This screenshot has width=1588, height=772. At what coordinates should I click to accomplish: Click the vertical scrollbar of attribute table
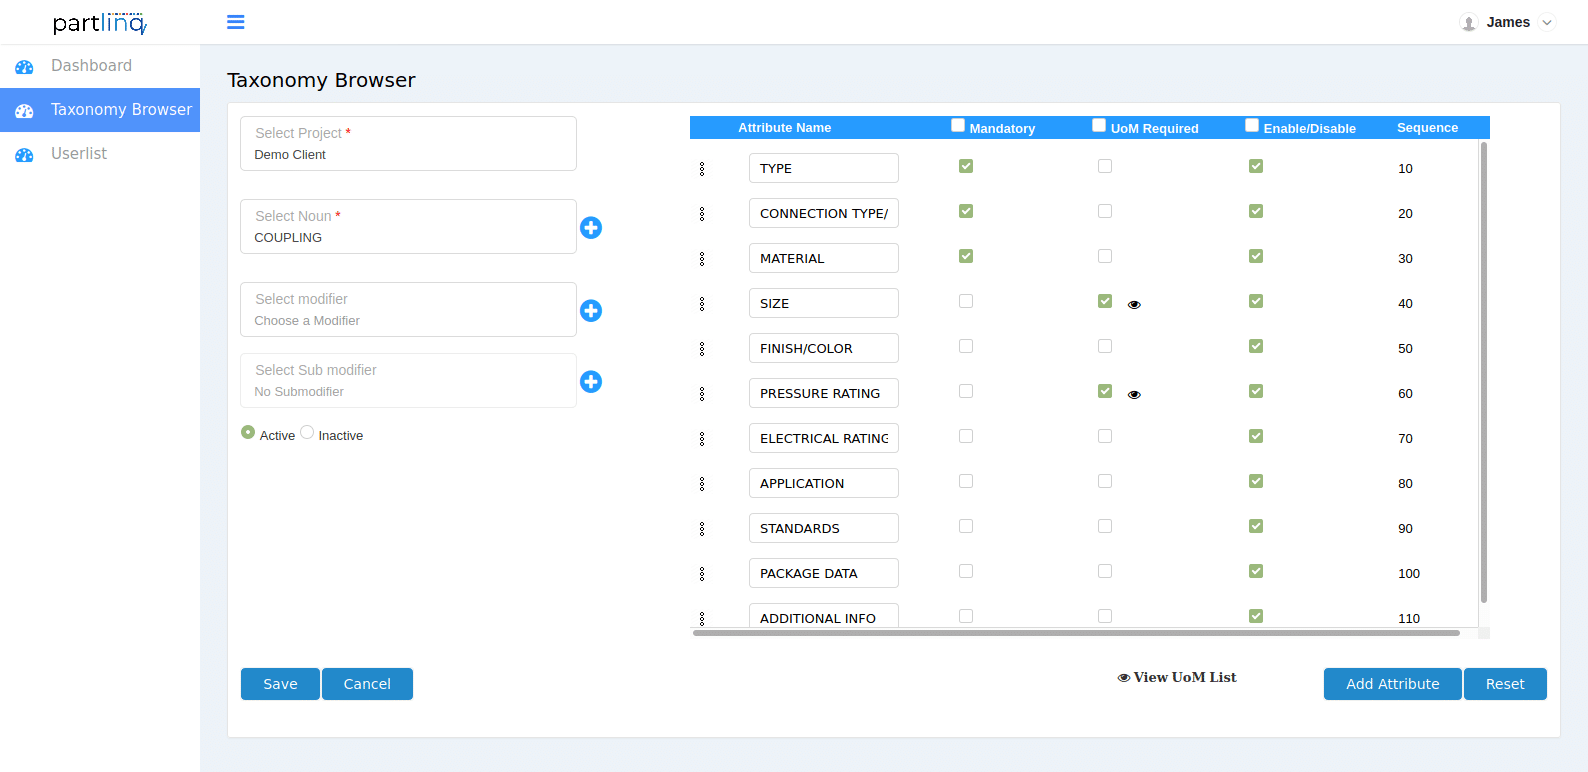point(1484,372)
